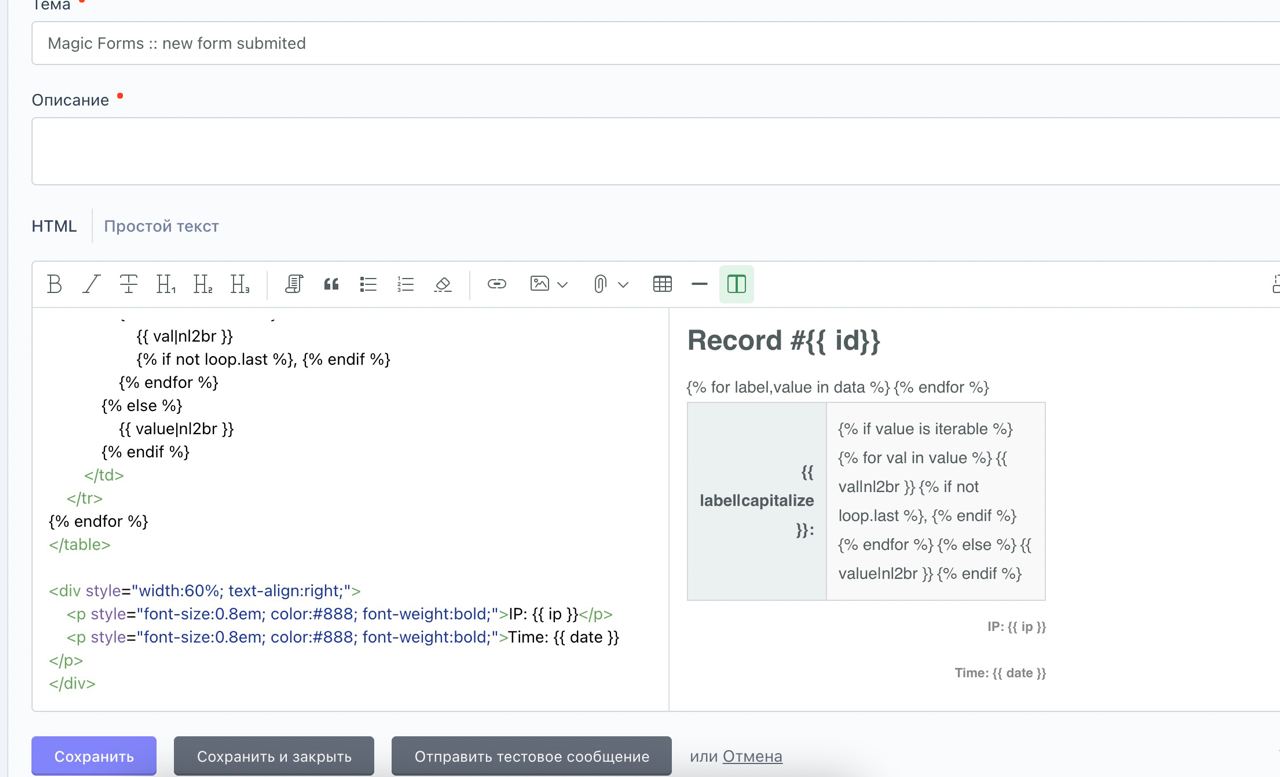Create a bulleted list
Image resolution: width=1280 pixels, height=777 pixels.
[x=368, y=284]
